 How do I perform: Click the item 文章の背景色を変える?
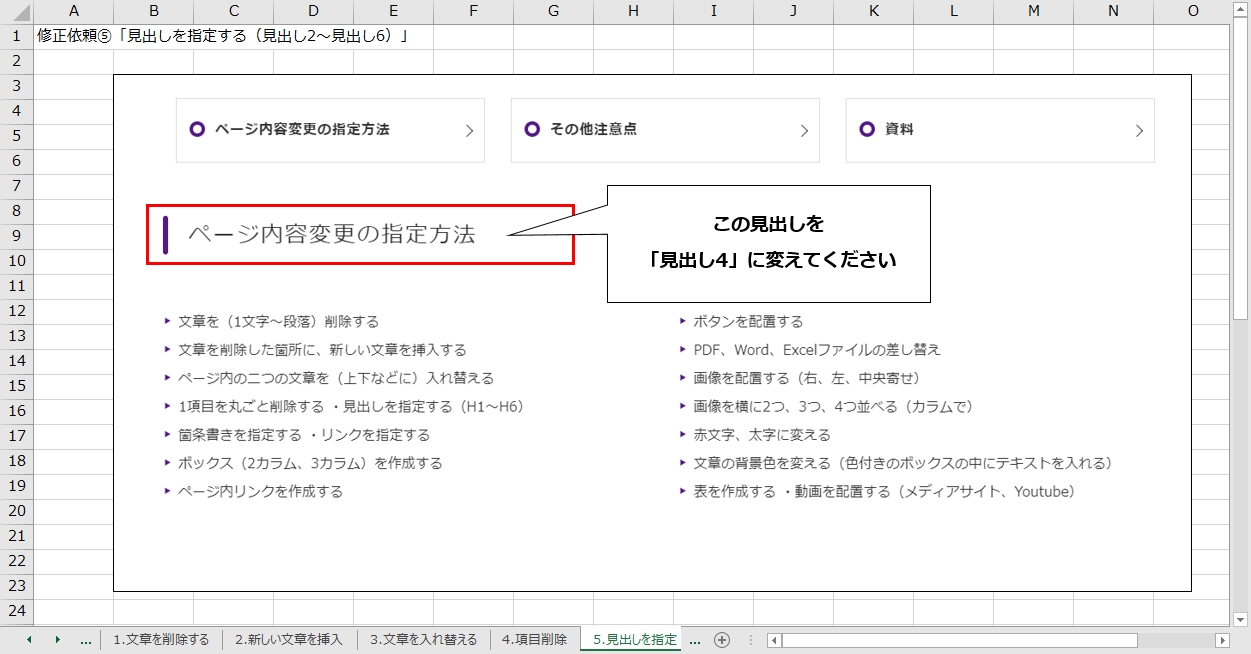[x=903, y=463]
